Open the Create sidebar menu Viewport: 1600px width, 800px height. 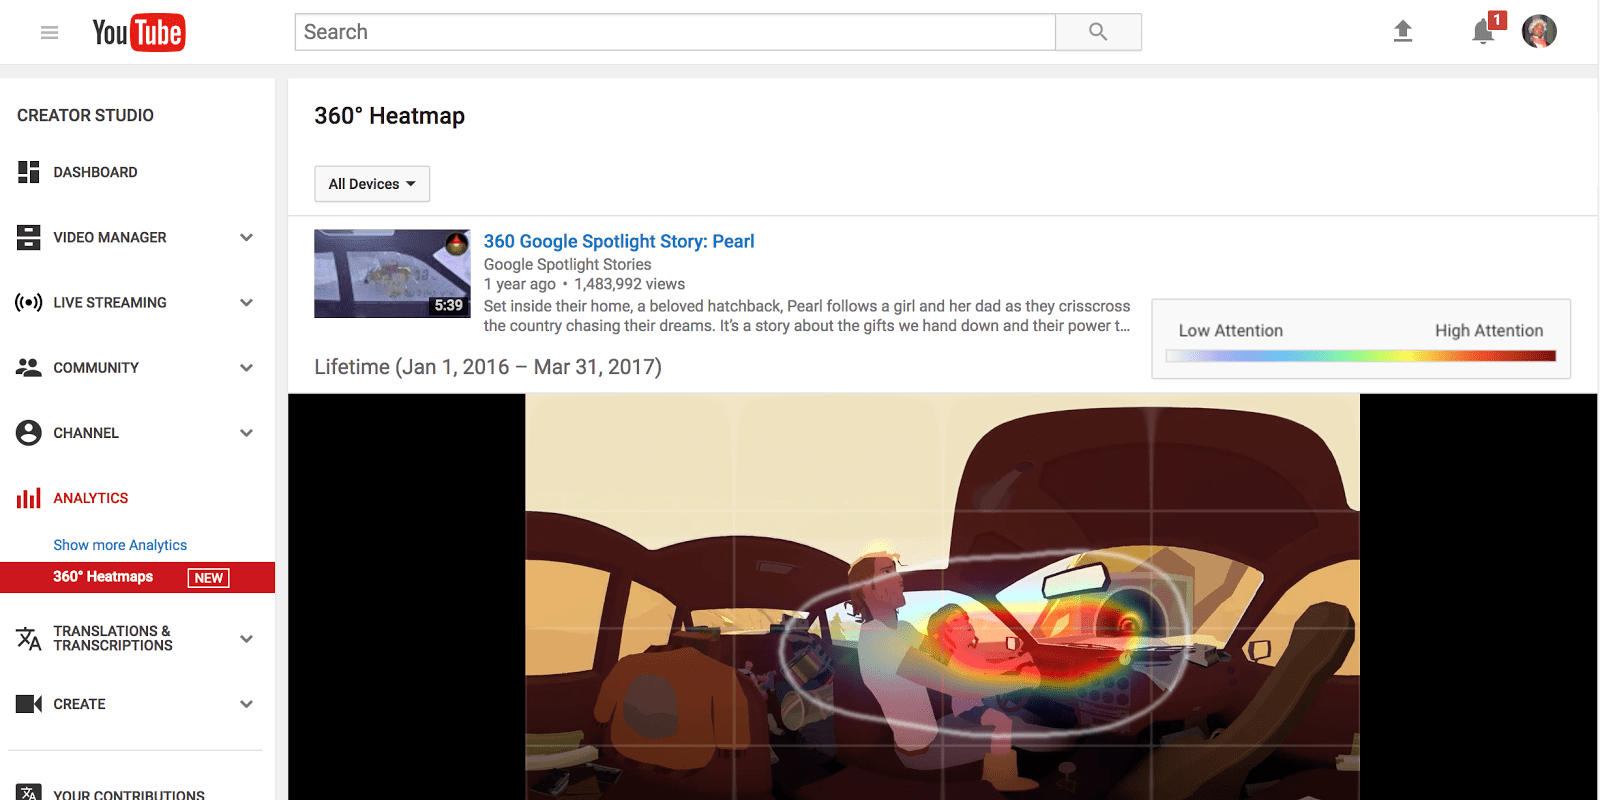137,704
